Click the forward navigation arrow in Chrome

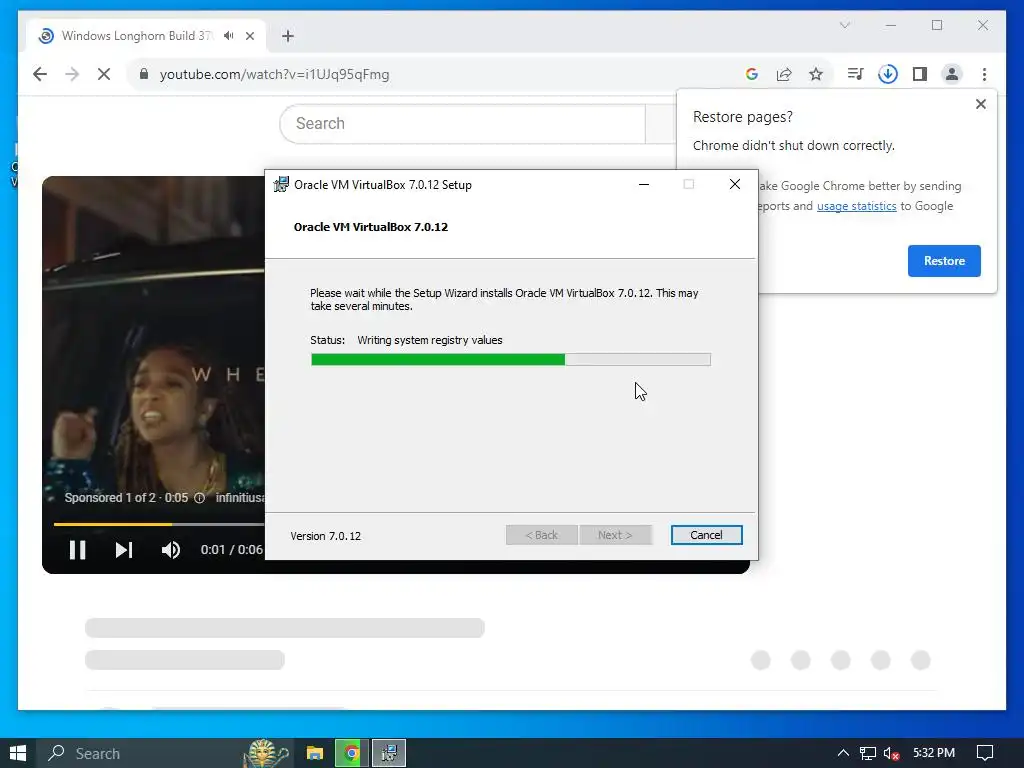point(72,74)
